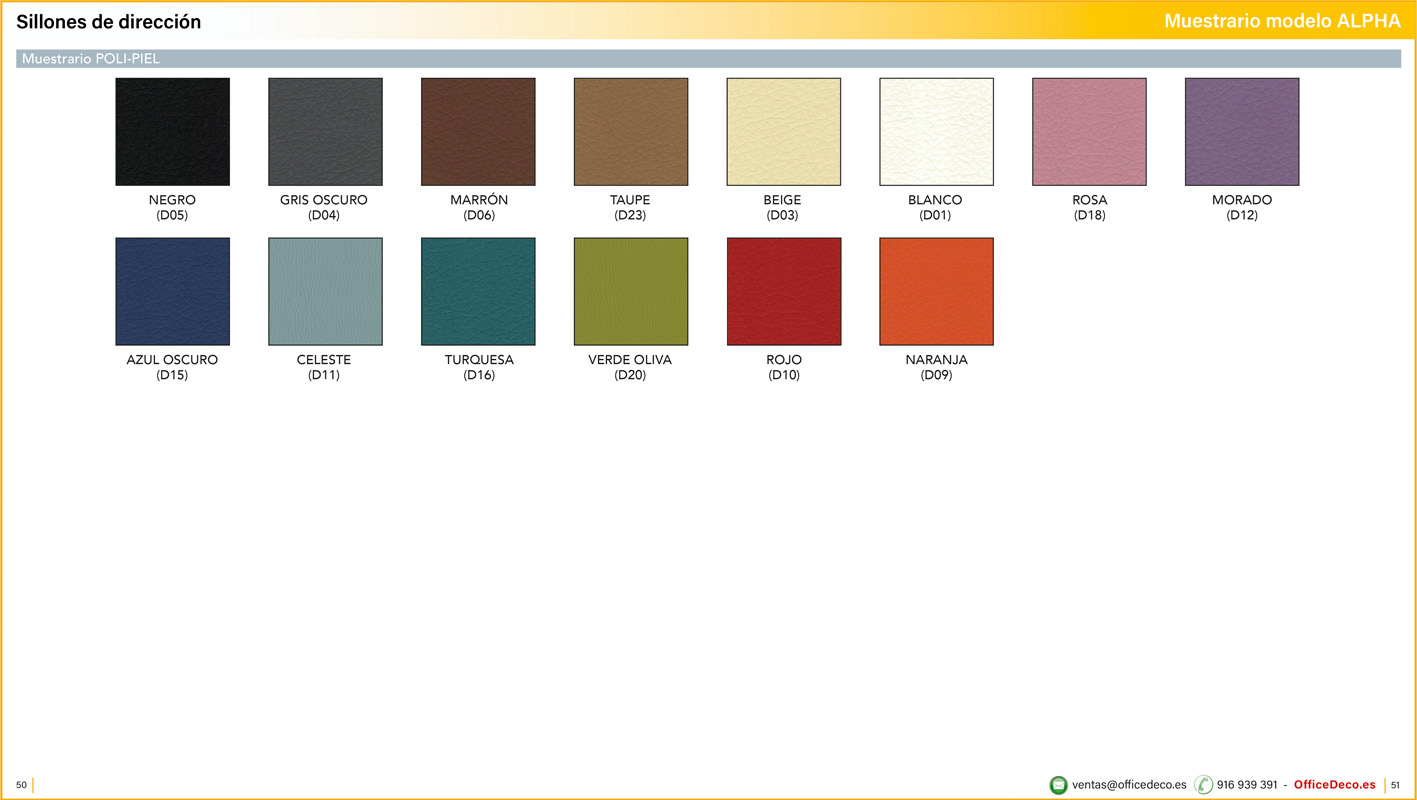This screenshot has width=1417, height=800.
Task: Click the "BEIGE" label text
Action: tap(782, 200)
